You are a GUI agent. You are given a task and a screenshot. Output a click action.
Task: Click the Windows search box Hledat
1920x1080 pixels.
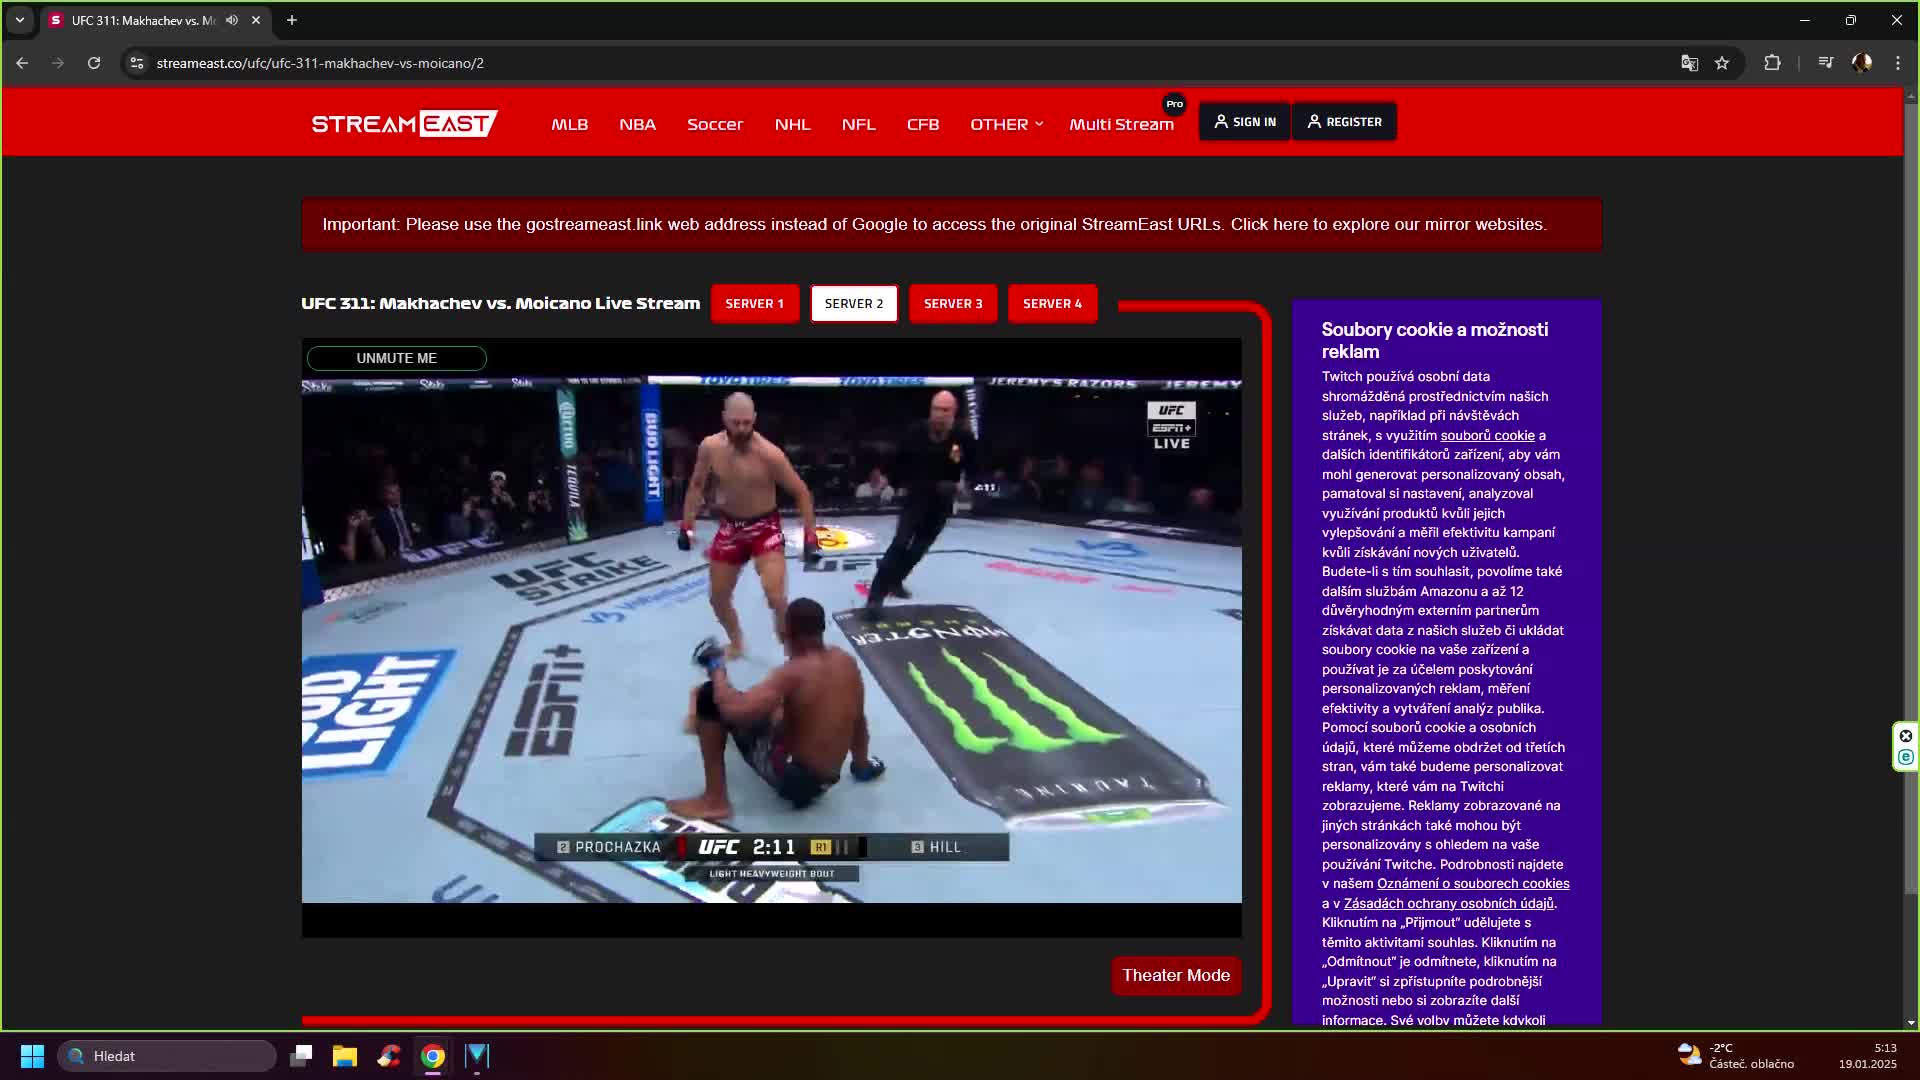[x=167, y=1056]
